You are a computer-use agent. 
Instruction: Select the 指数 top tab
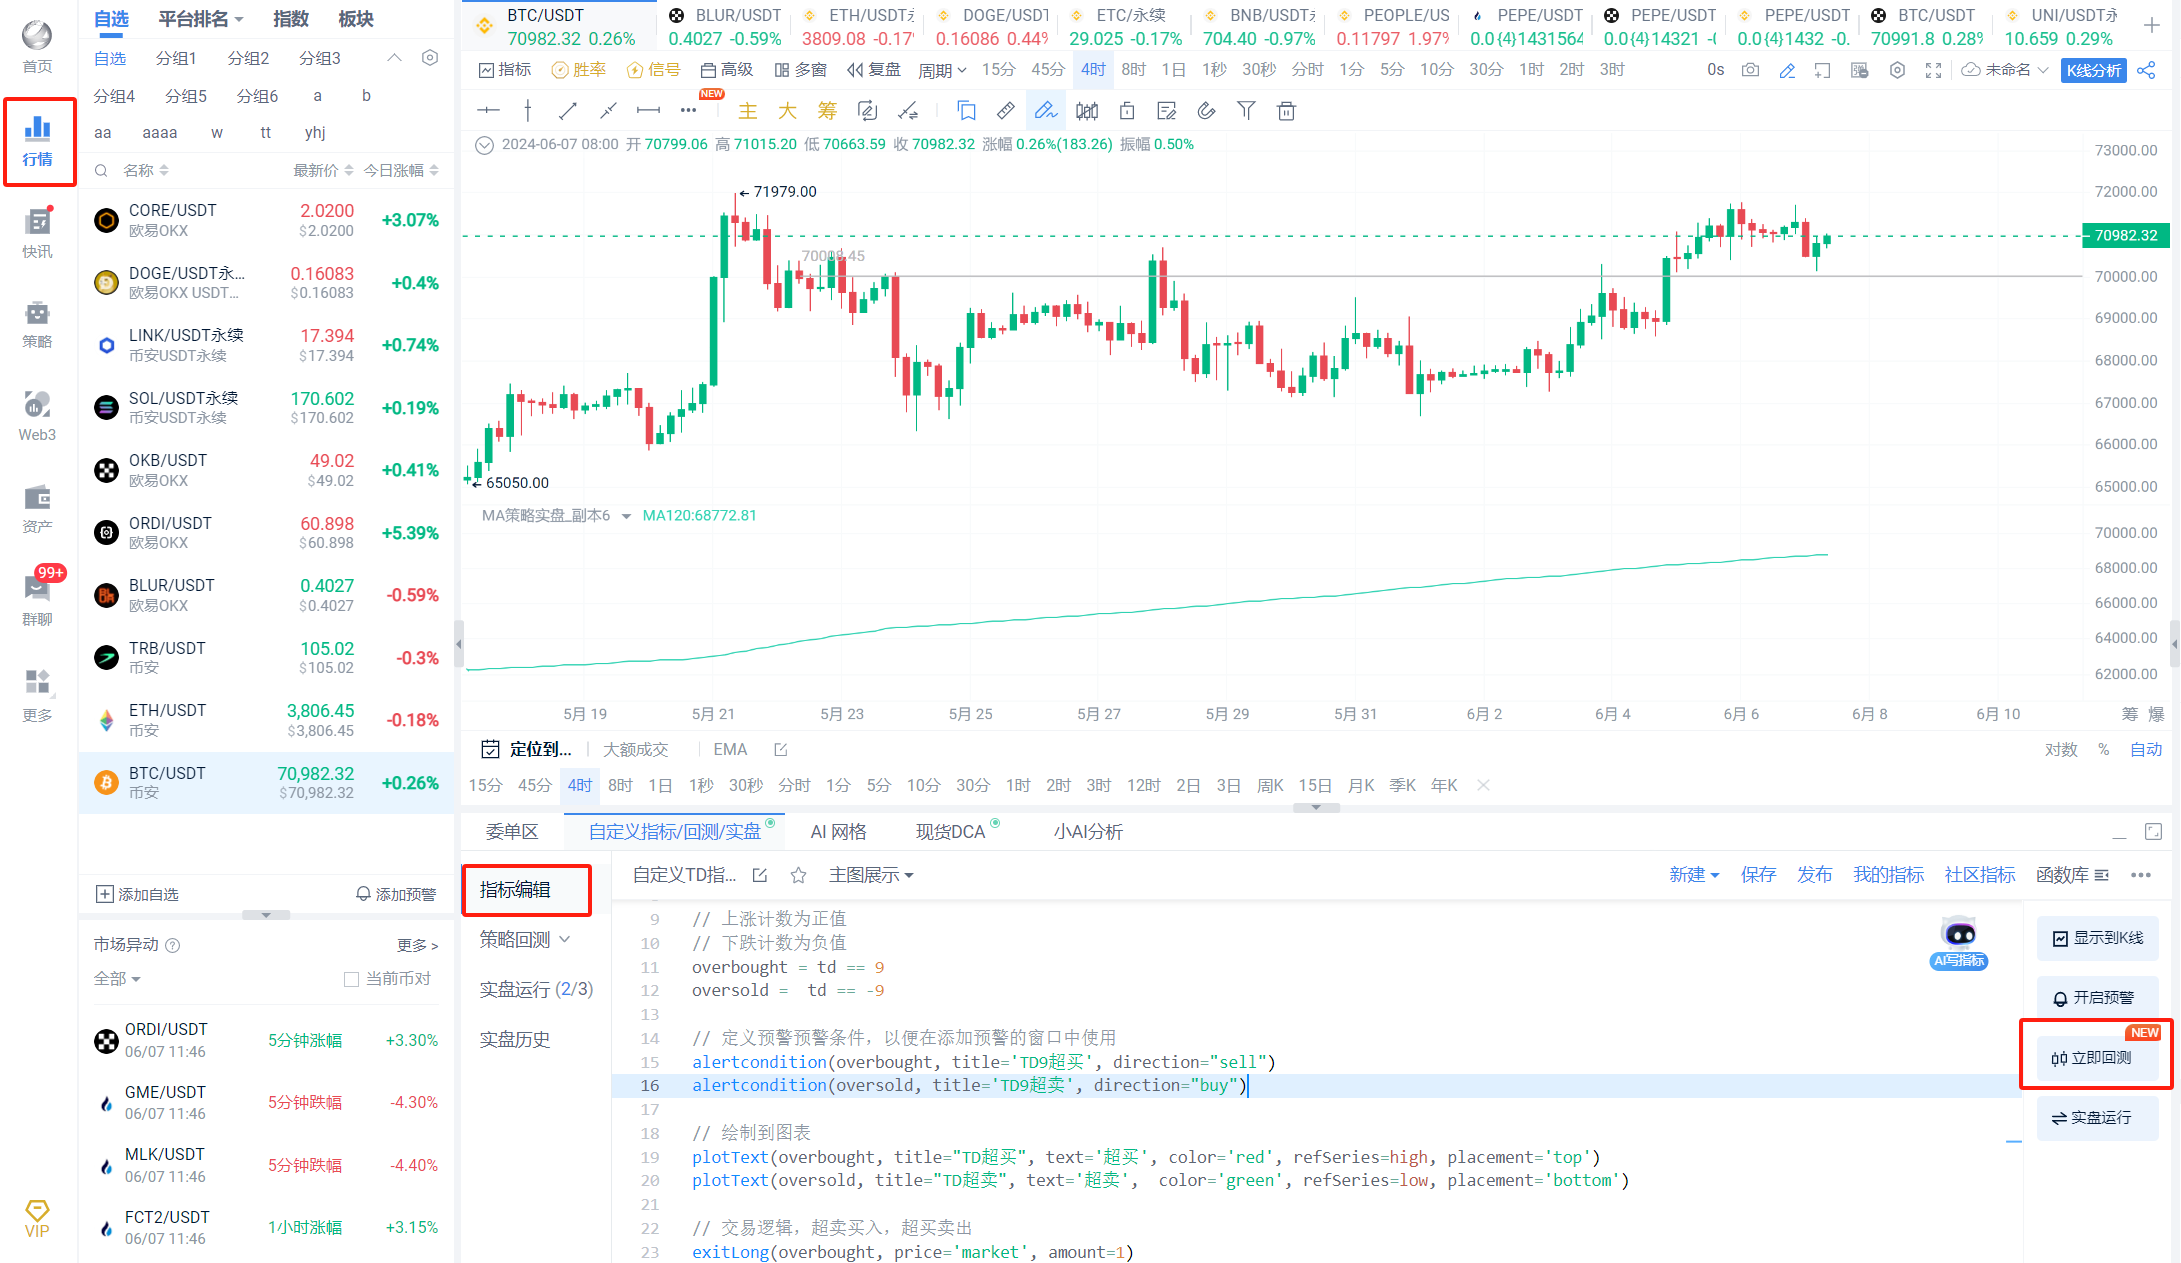point(291,19)
